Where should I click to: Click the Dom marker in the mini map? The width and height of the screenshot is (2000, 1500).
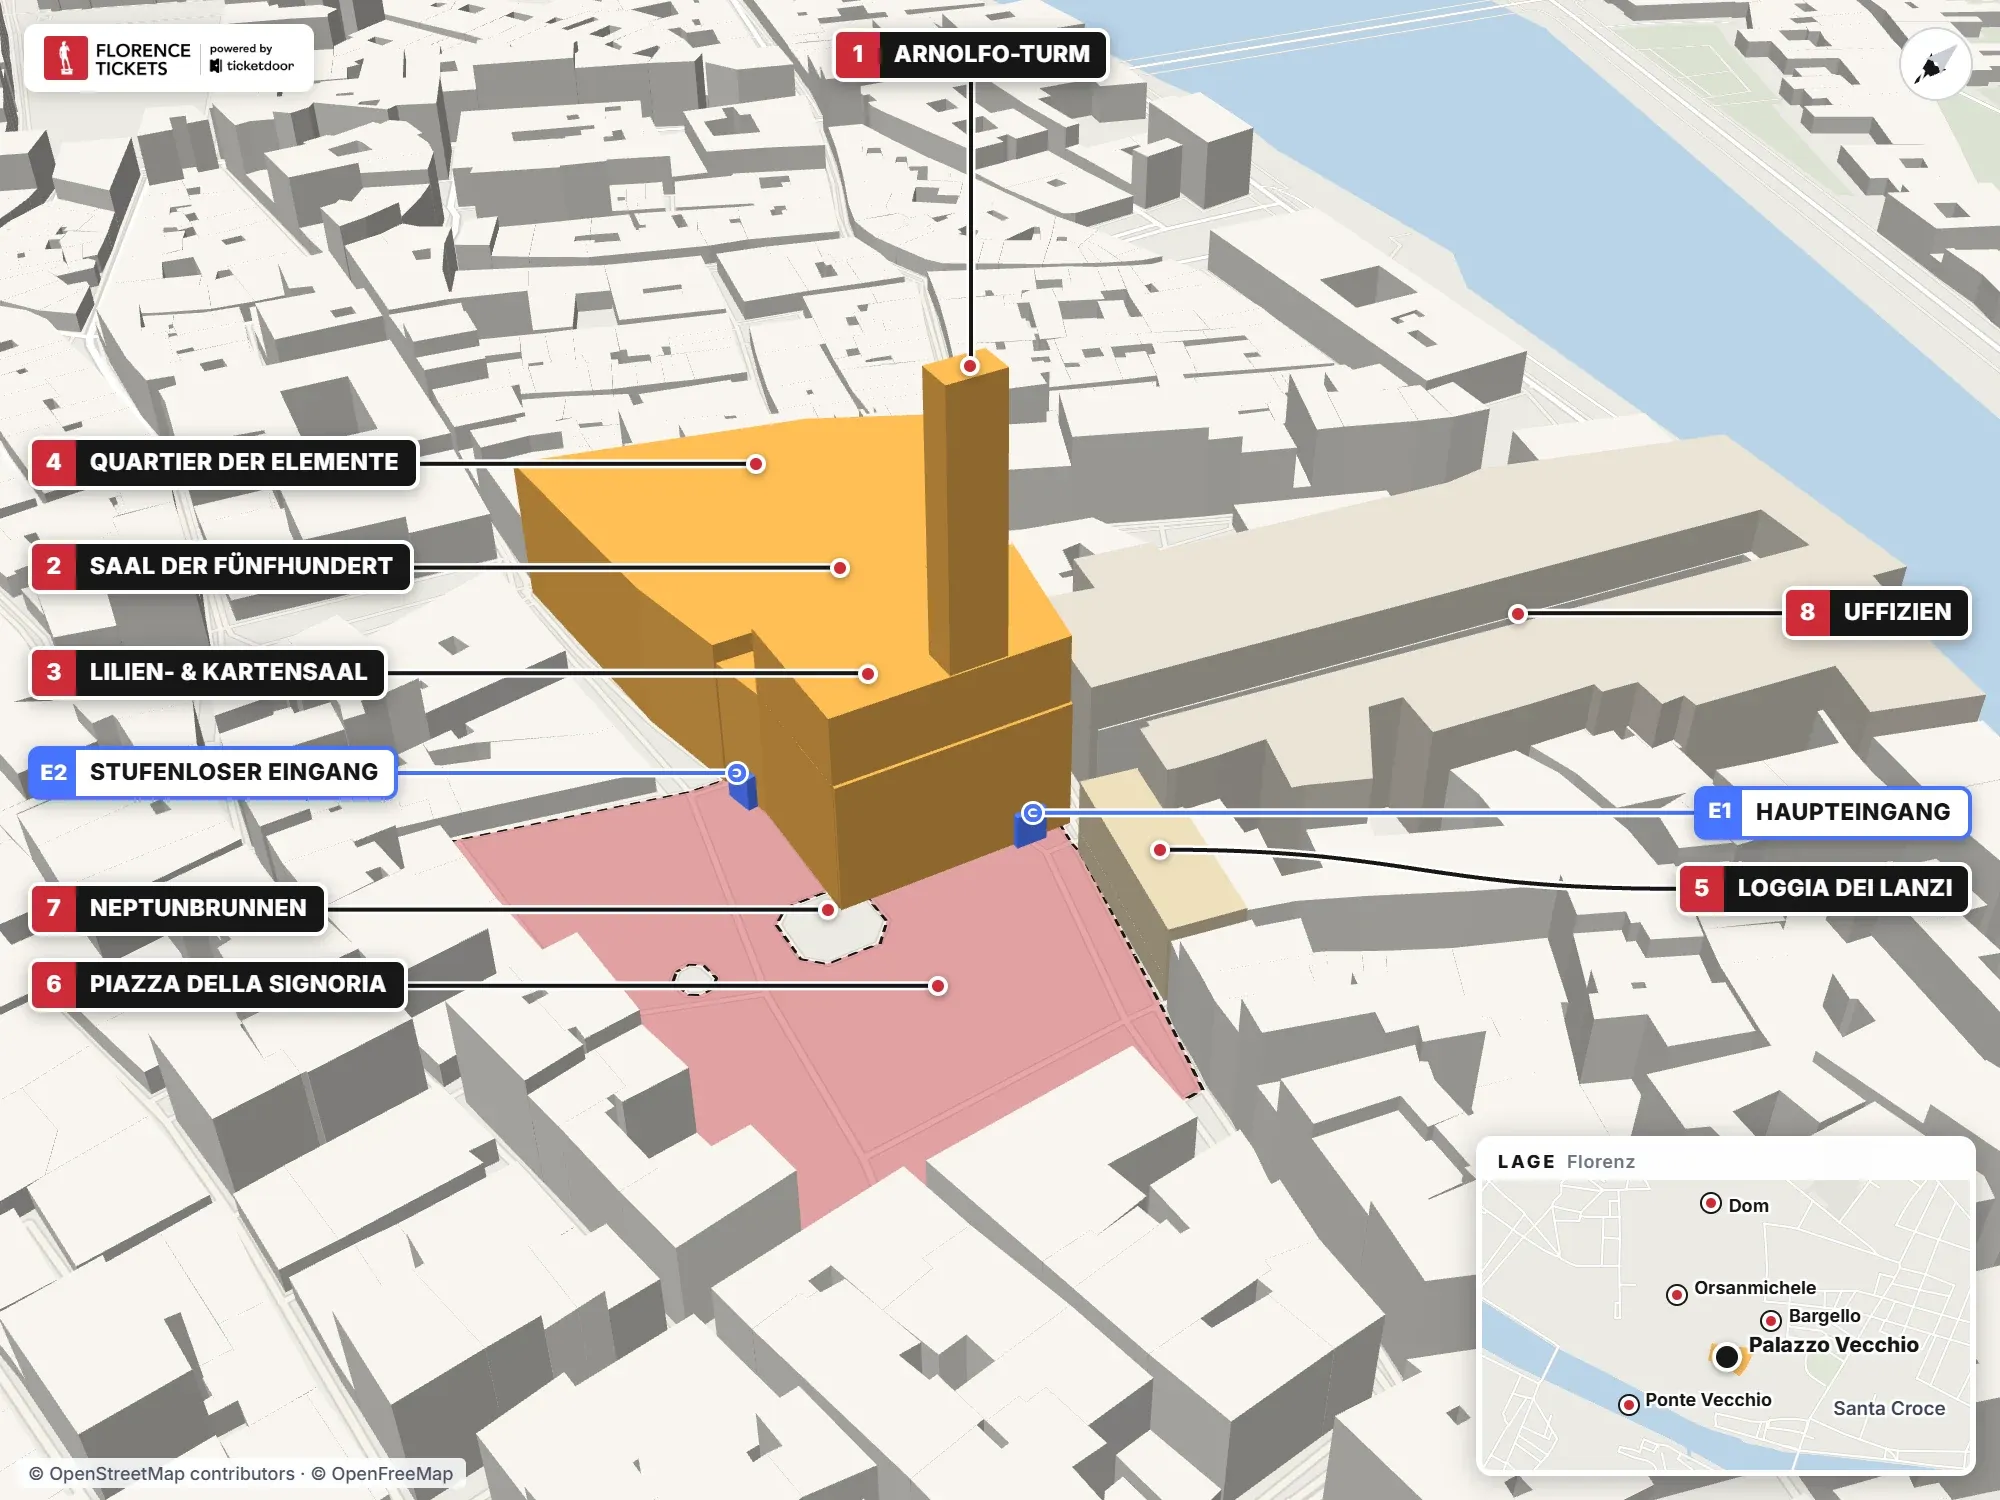tap(1711, 1203)
